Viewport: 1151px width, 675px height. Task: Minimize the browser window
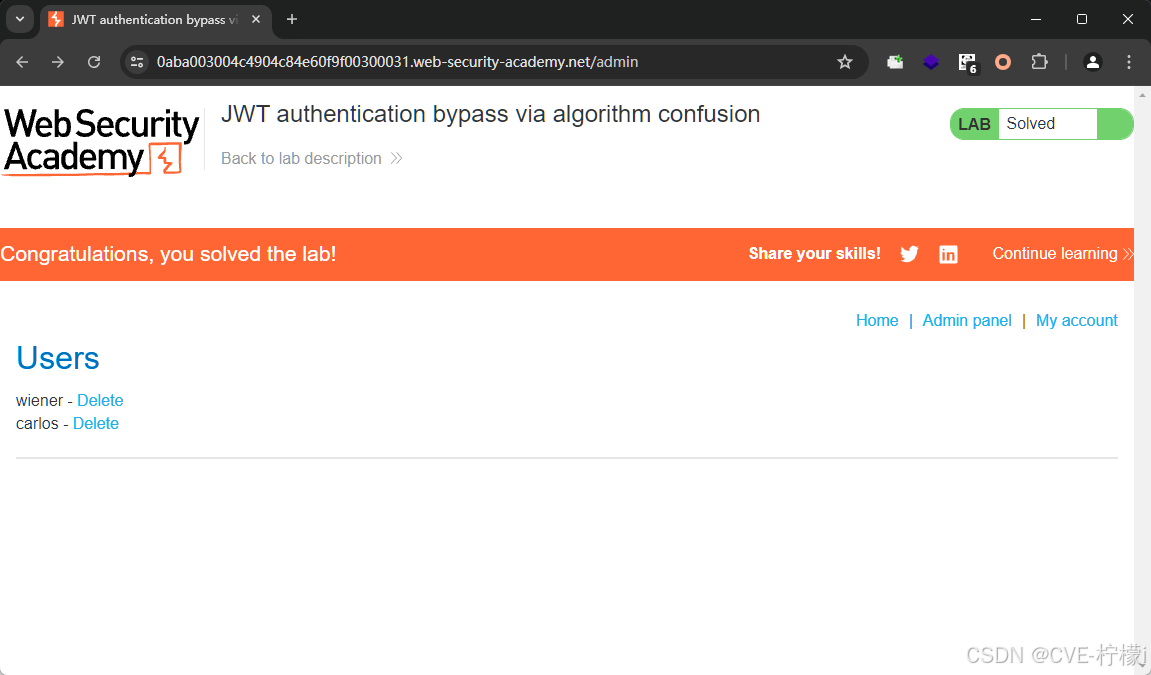click(x=1036, y=19)
